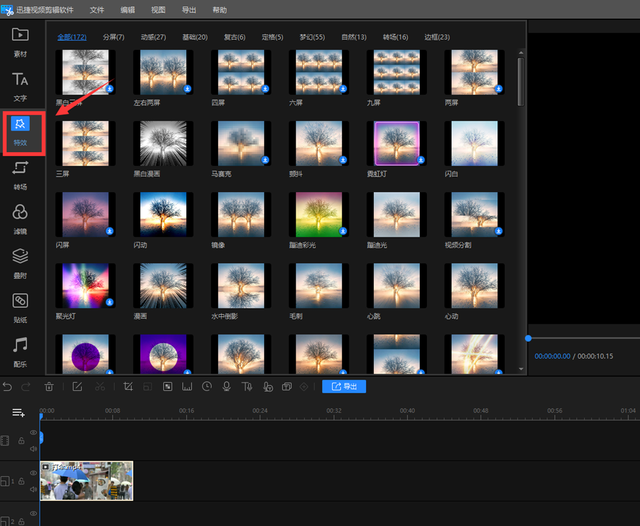Open the 滤镜 filters panel

click(x=20, y=220)
